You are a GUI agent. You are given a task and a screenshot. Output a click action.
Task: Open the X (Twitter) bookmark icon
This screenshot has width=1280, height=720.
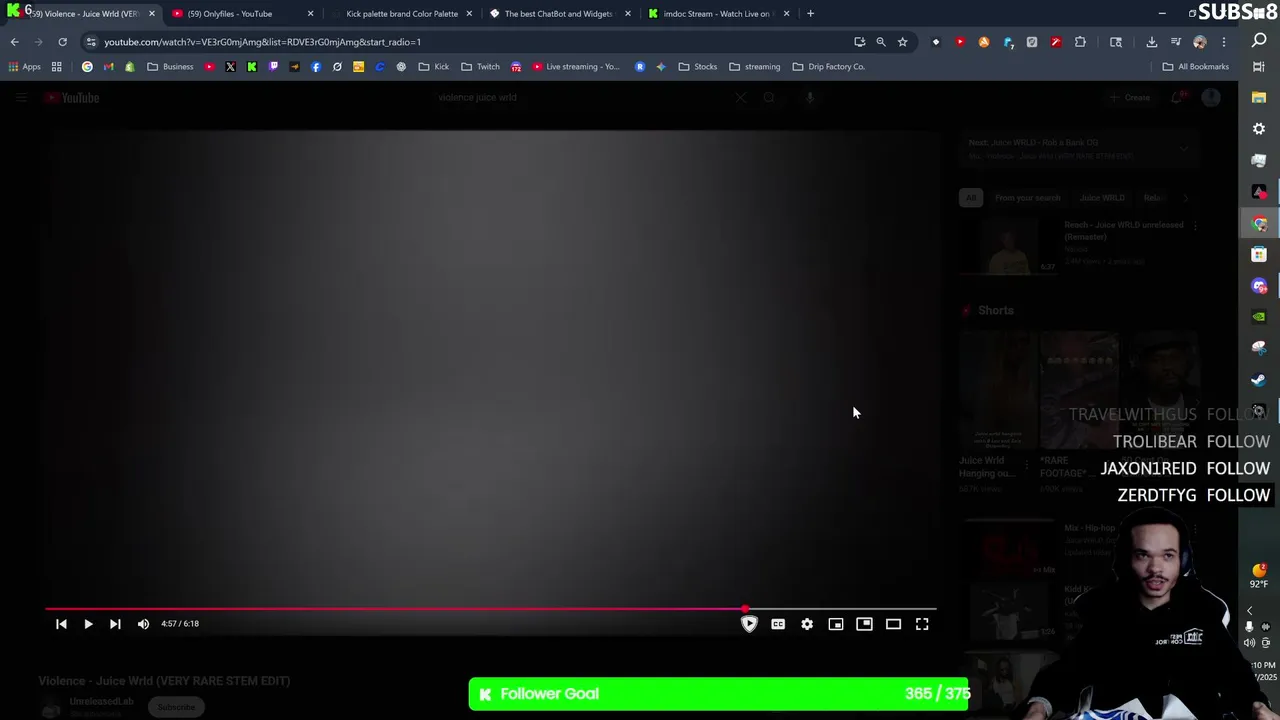click(x=230, y=67)
